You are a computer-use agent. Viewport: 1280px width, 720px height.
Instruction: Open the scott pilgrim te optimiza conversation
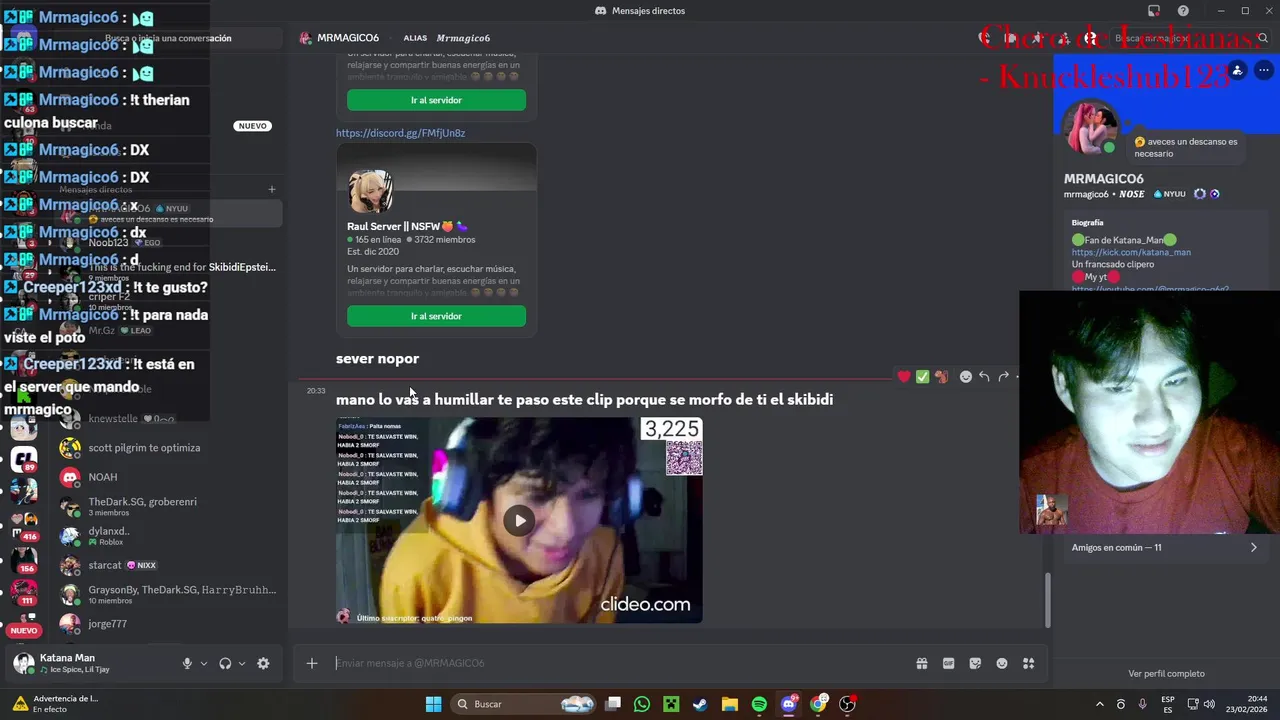click(x=145, y=448)
